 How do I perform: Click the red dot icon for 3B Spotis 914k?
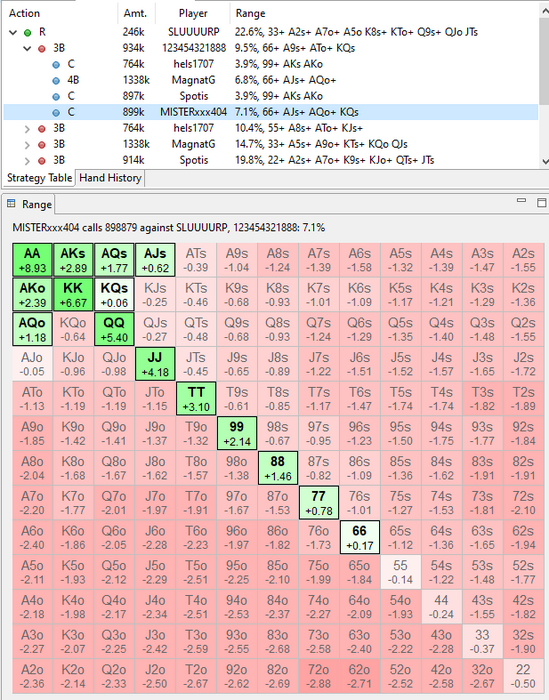42,161
